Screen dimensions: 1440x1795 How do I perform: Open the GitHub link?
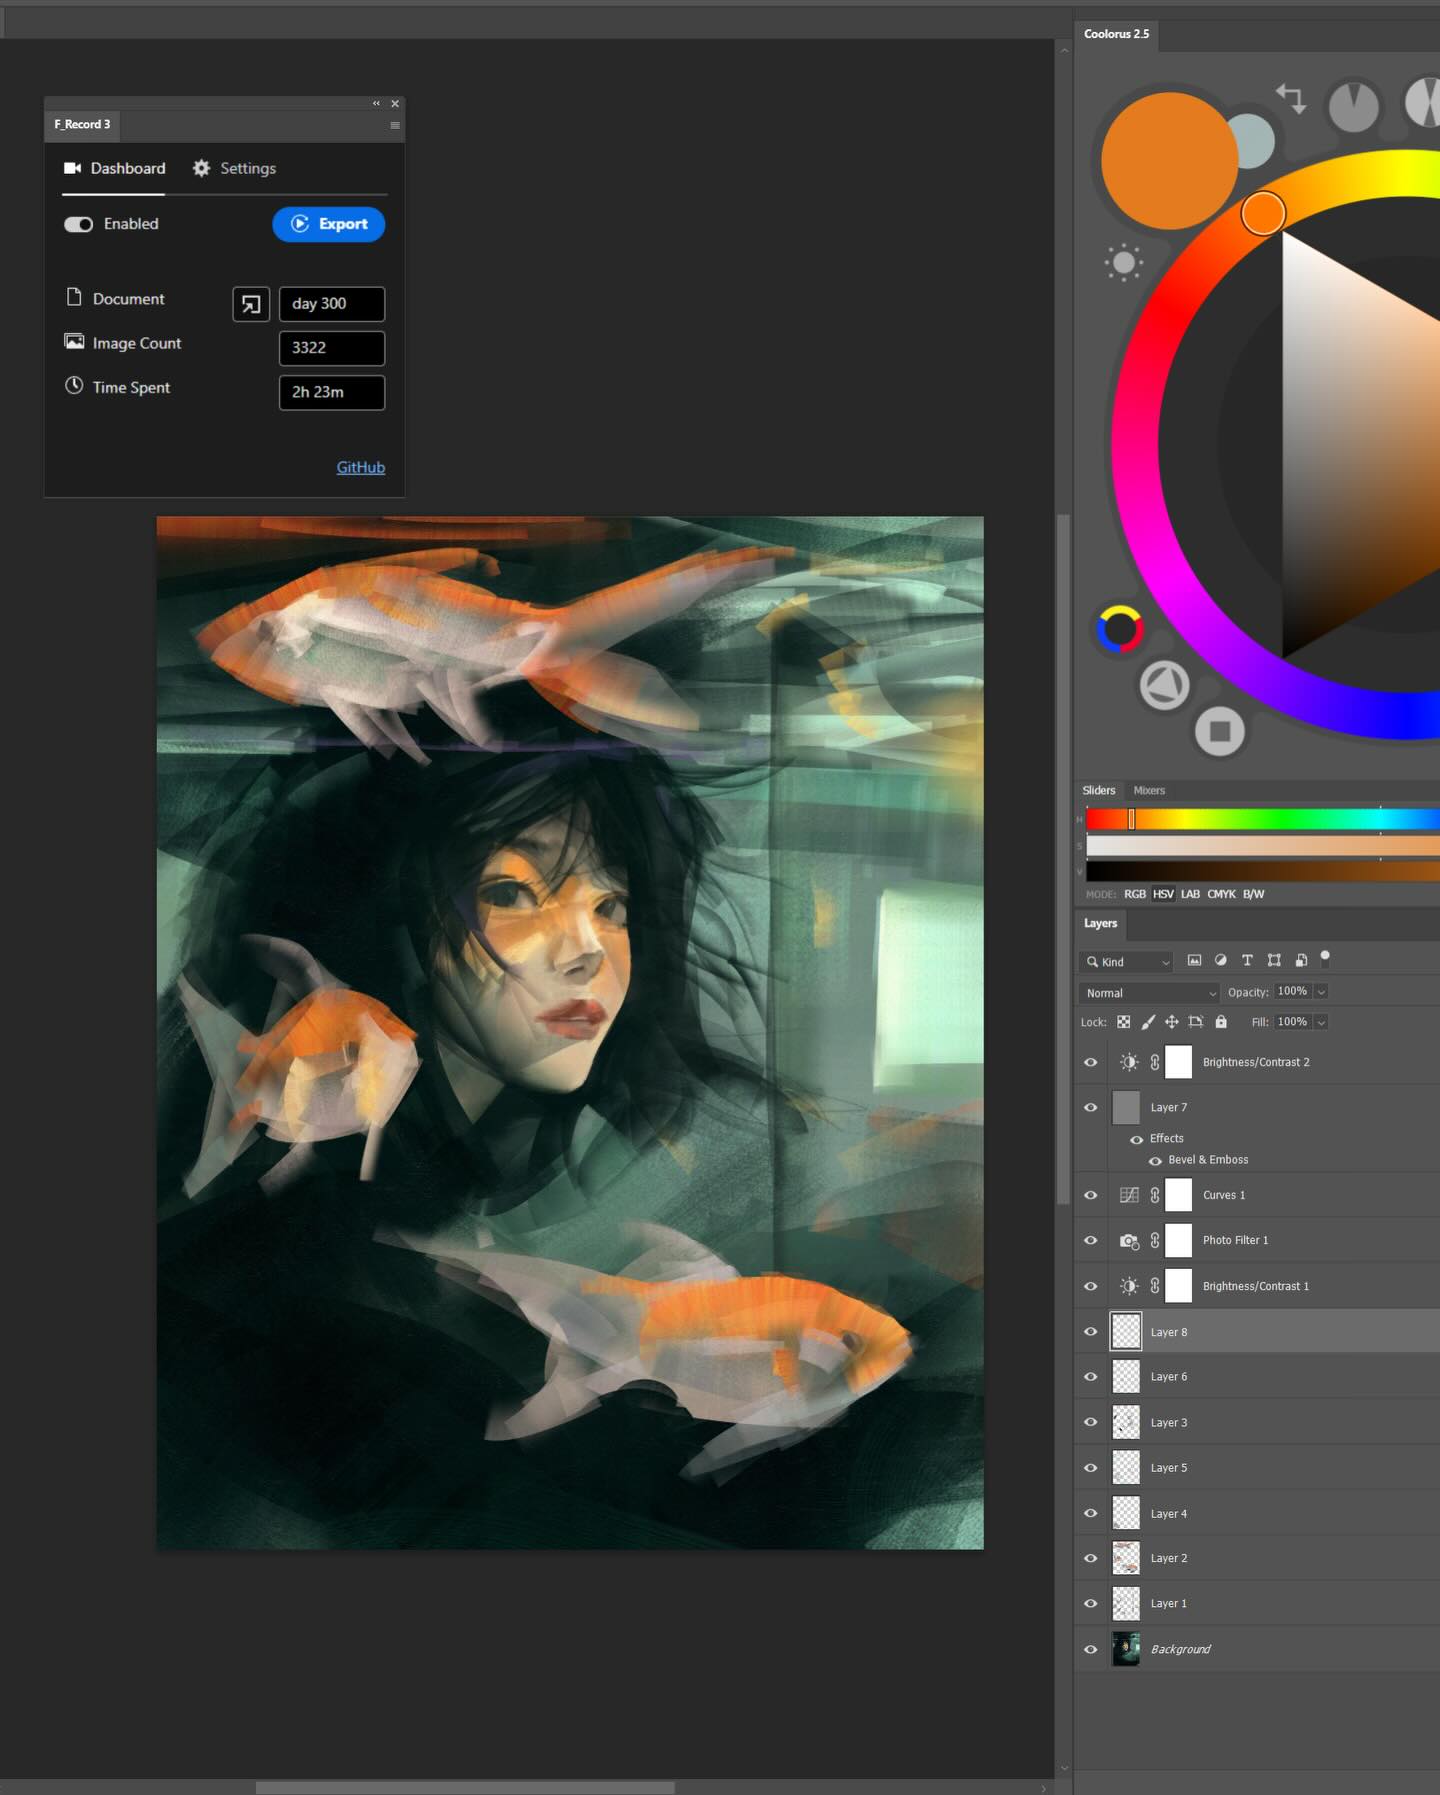click(360, 467)
